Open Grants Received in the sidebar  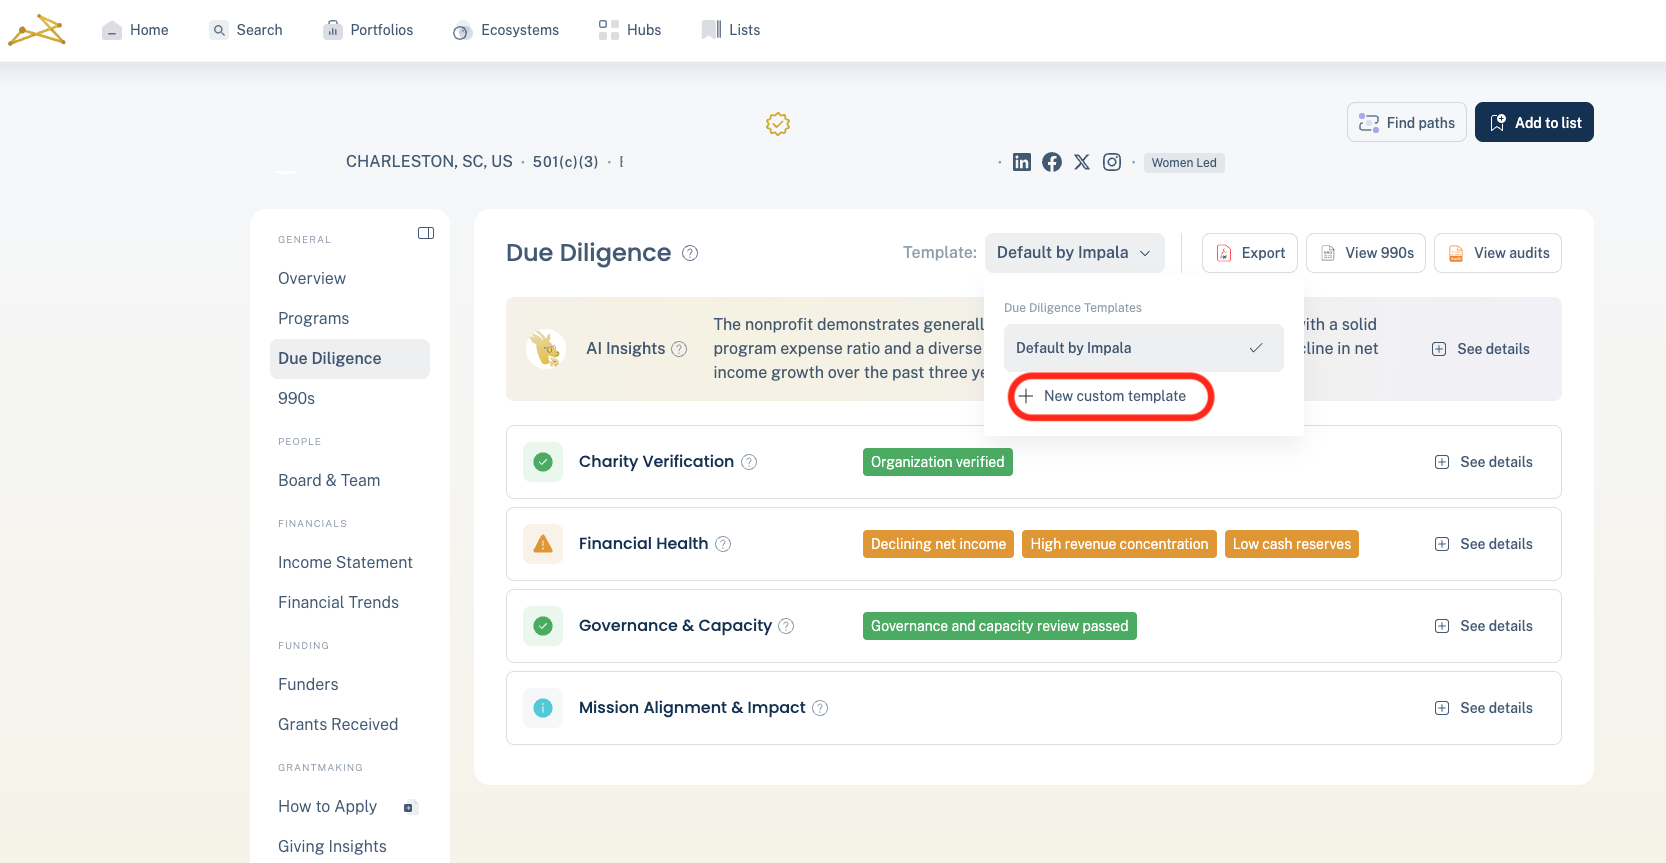coord(338,724)
